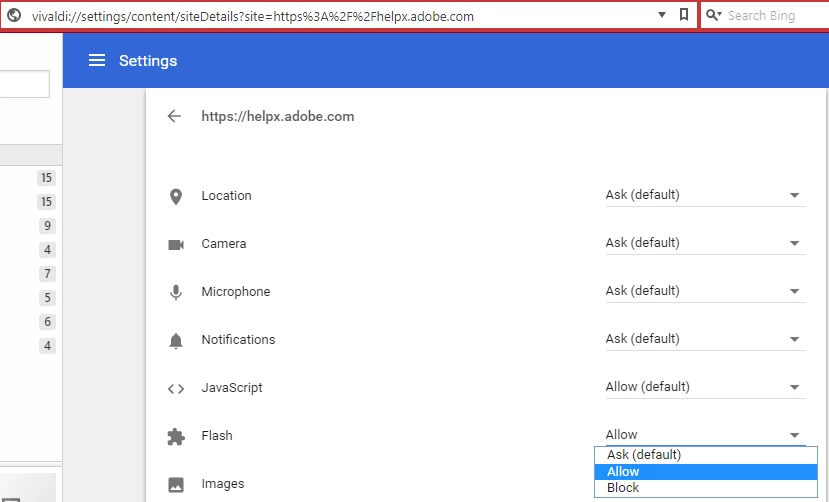Click the Notifications label
829x502 pixels.
pyautogui.click(x=238, y=339)
